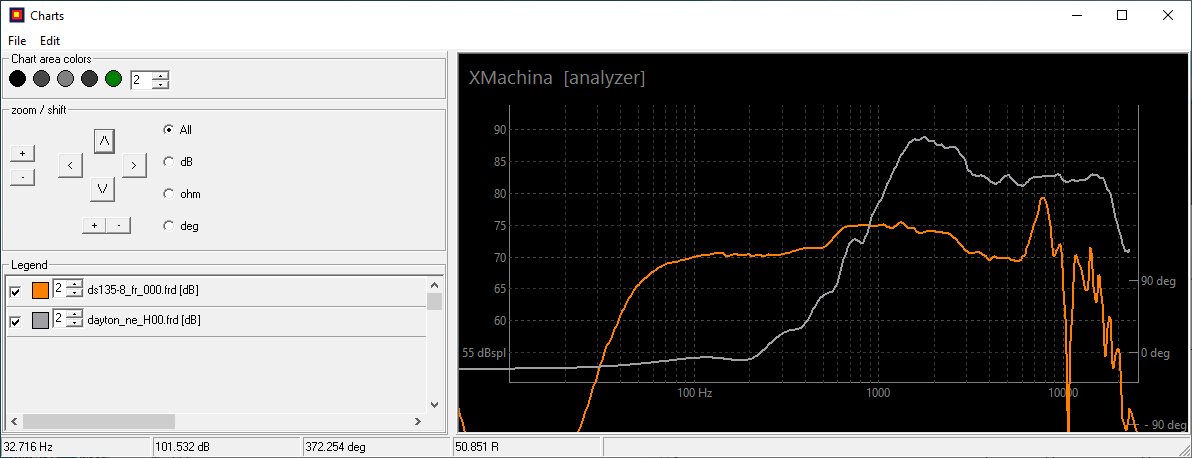Open the Edit menu
The width and height of the screenshot is (1192, 458).
(x=50, y=40)
